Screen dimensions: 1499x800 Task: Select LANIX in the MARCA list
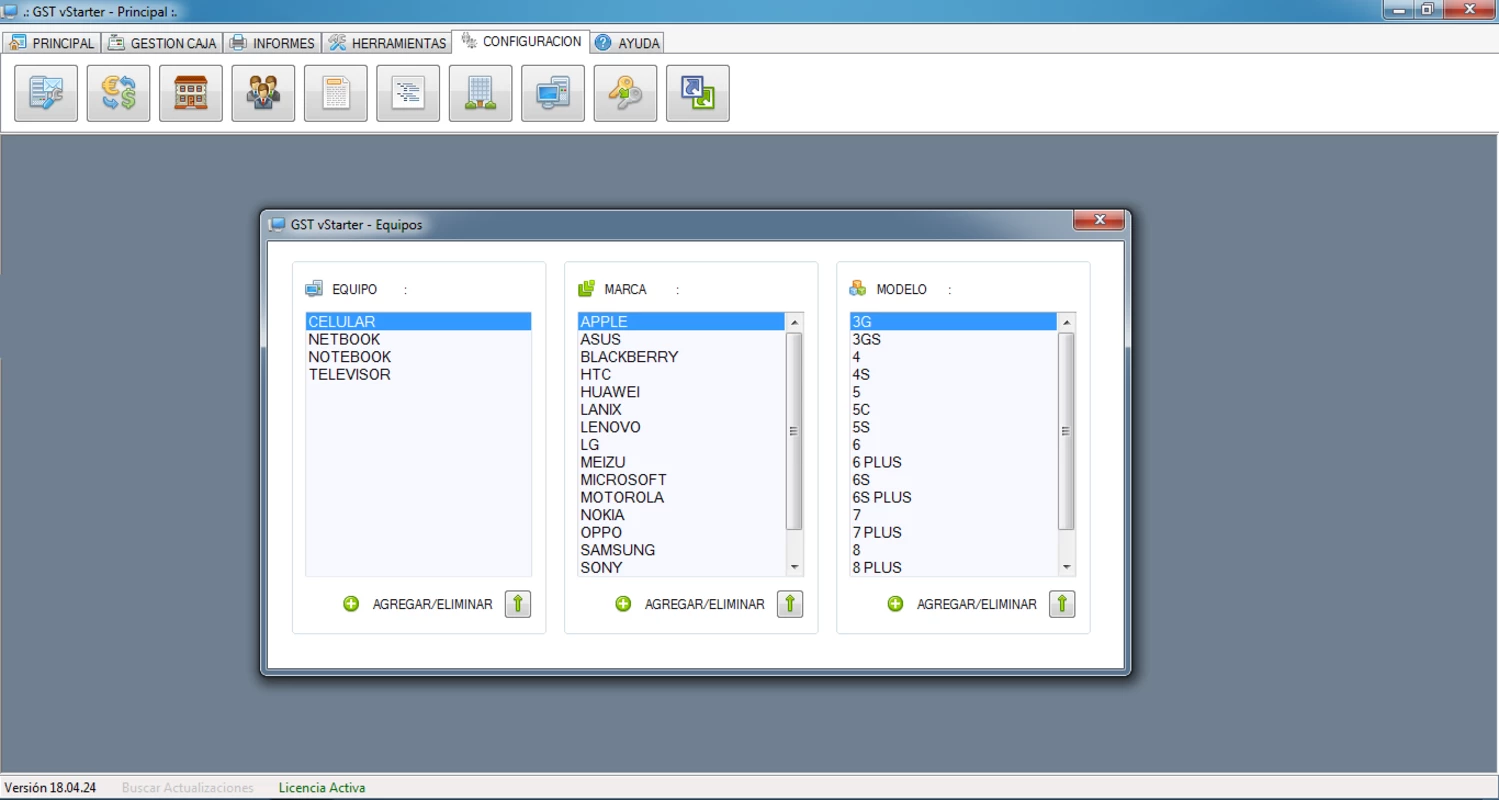pyautogui.click(x=682, y=410)
